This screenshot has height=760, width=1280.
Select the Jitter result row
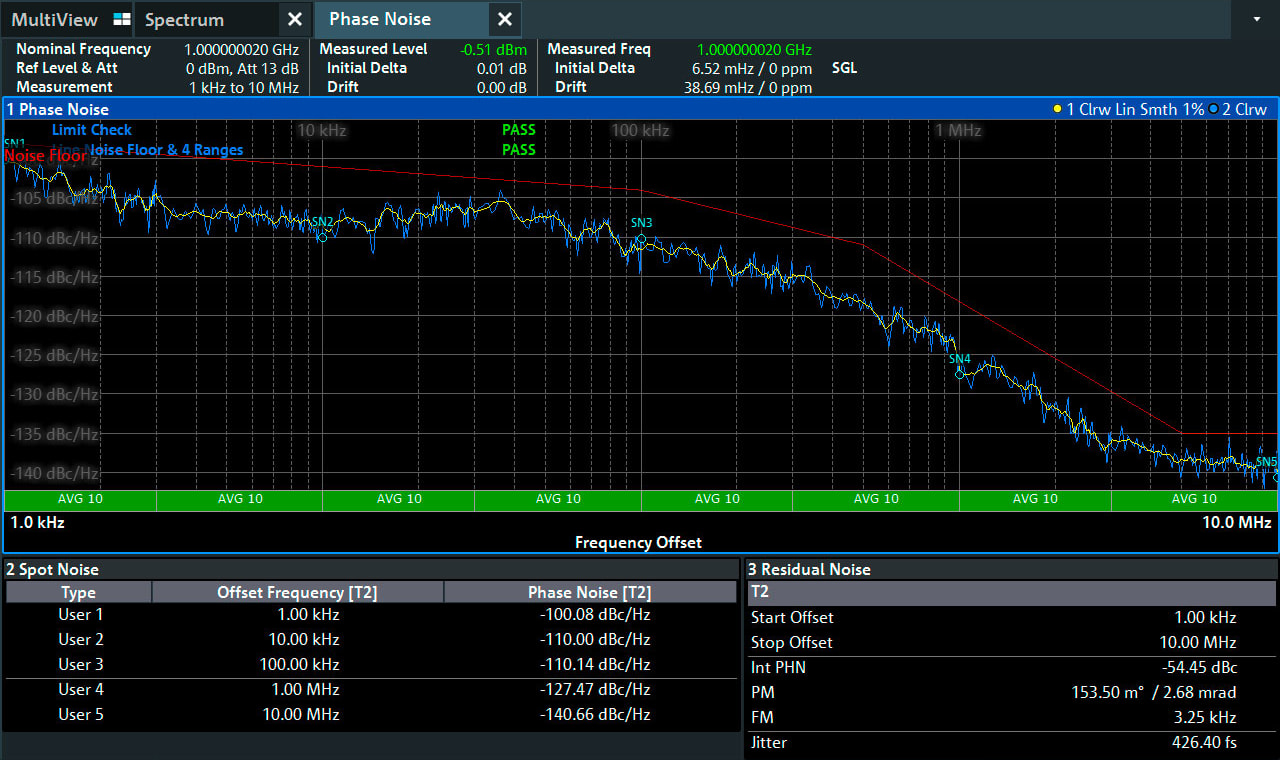[1012, 742]
